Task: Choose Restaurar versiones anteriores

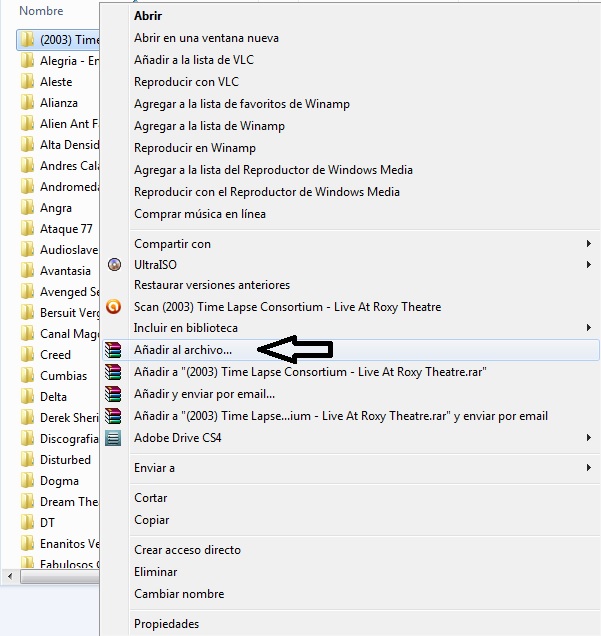Action: [212, 285]
